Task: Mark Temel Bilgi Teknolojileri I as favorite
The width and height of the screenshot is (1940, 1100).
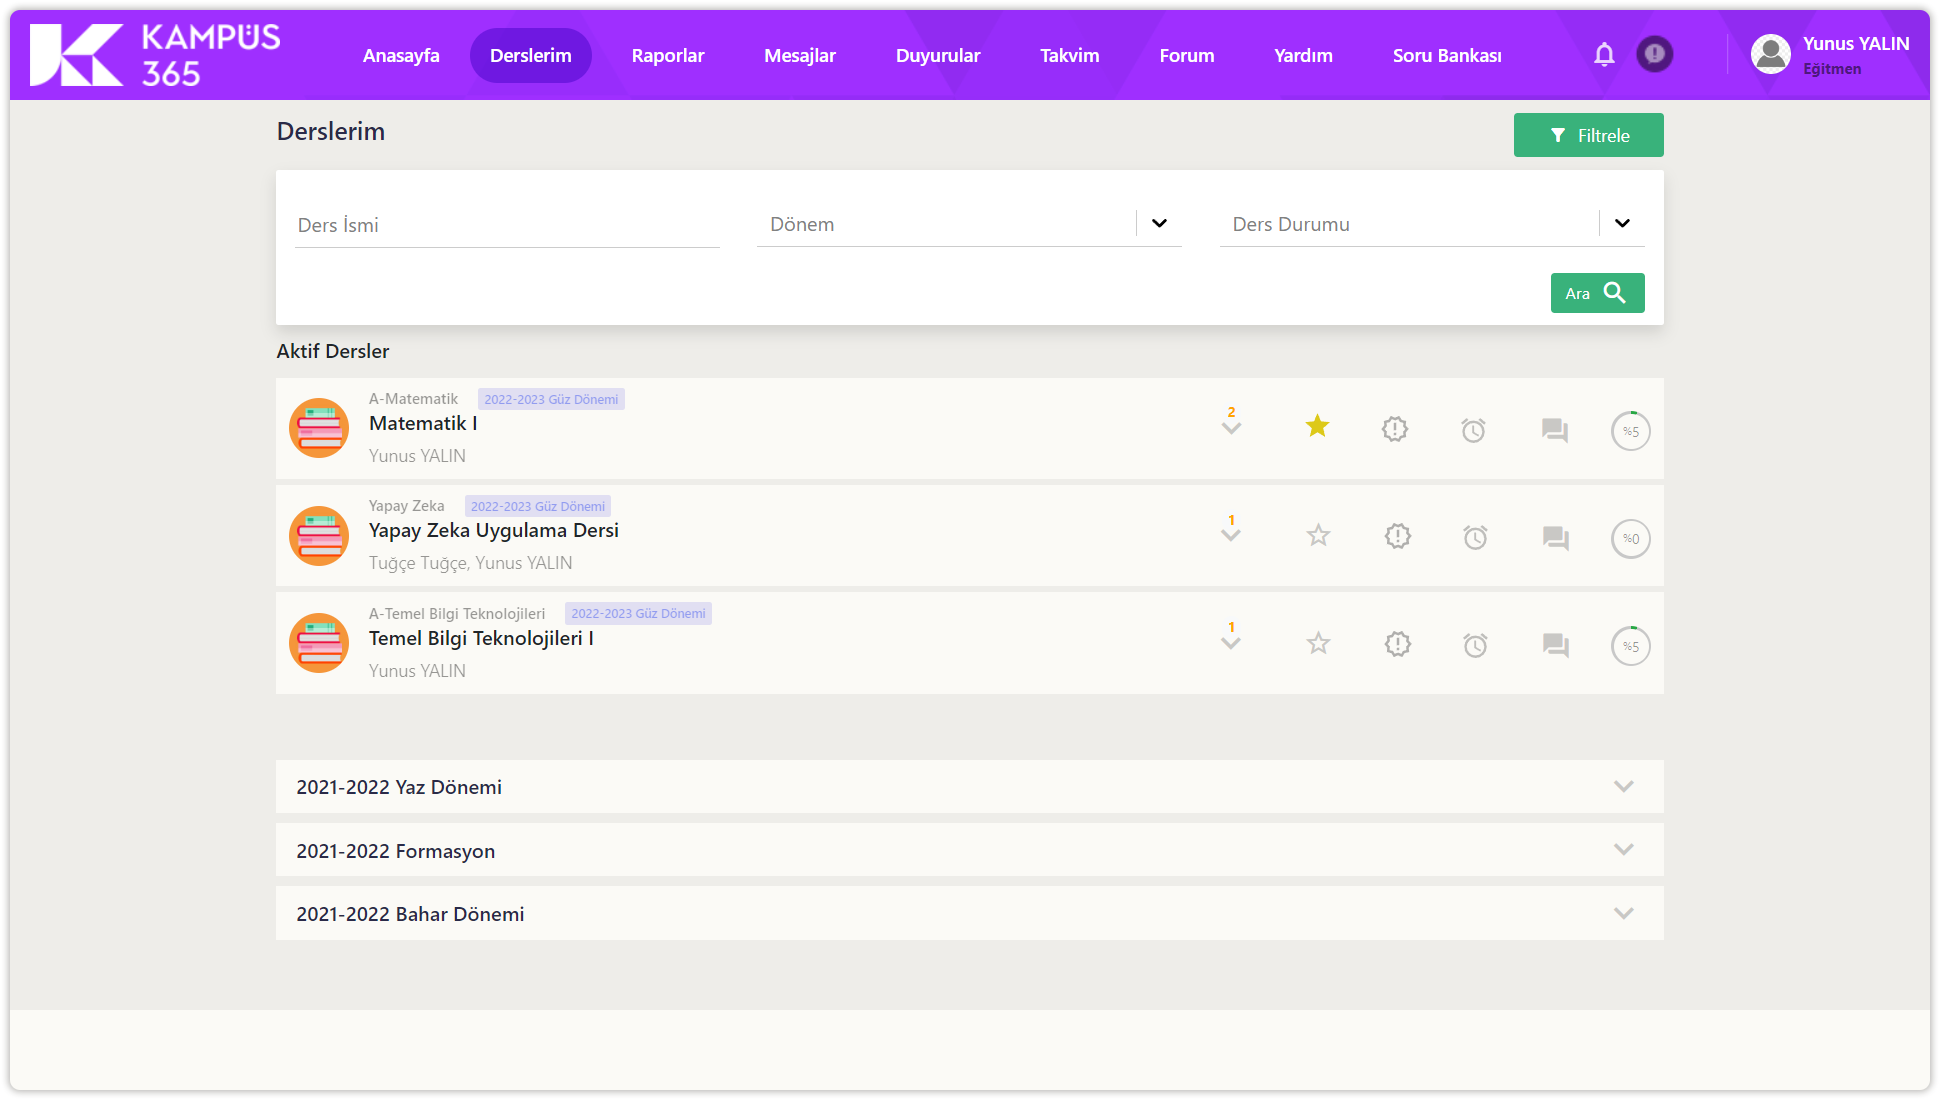Action: [1318, 644]
